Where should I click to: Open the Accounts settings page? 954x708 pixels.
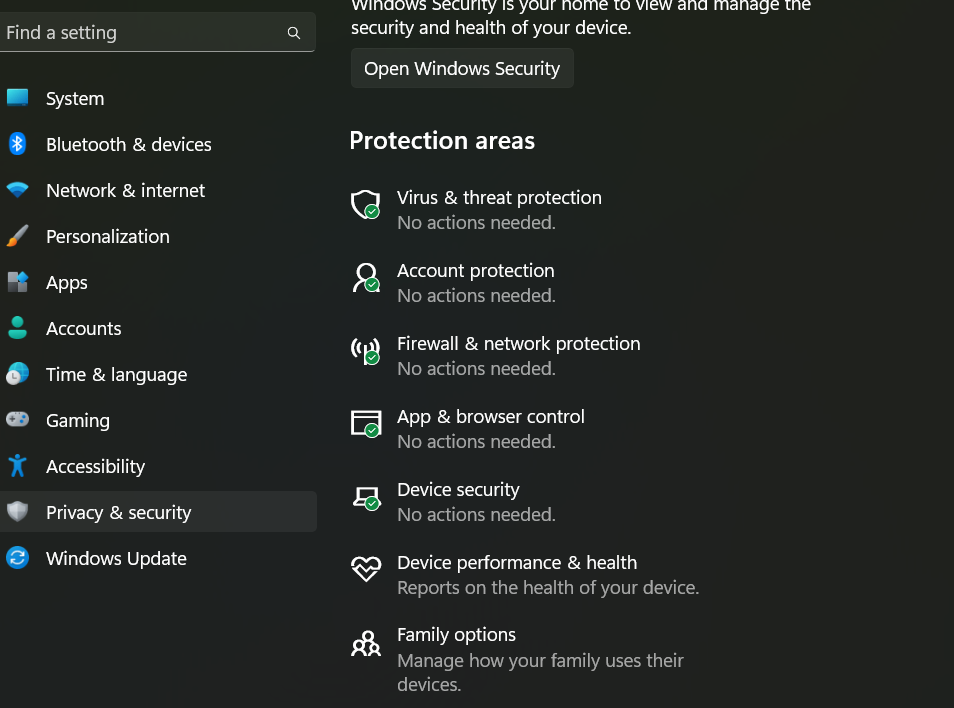click(84, 328)
